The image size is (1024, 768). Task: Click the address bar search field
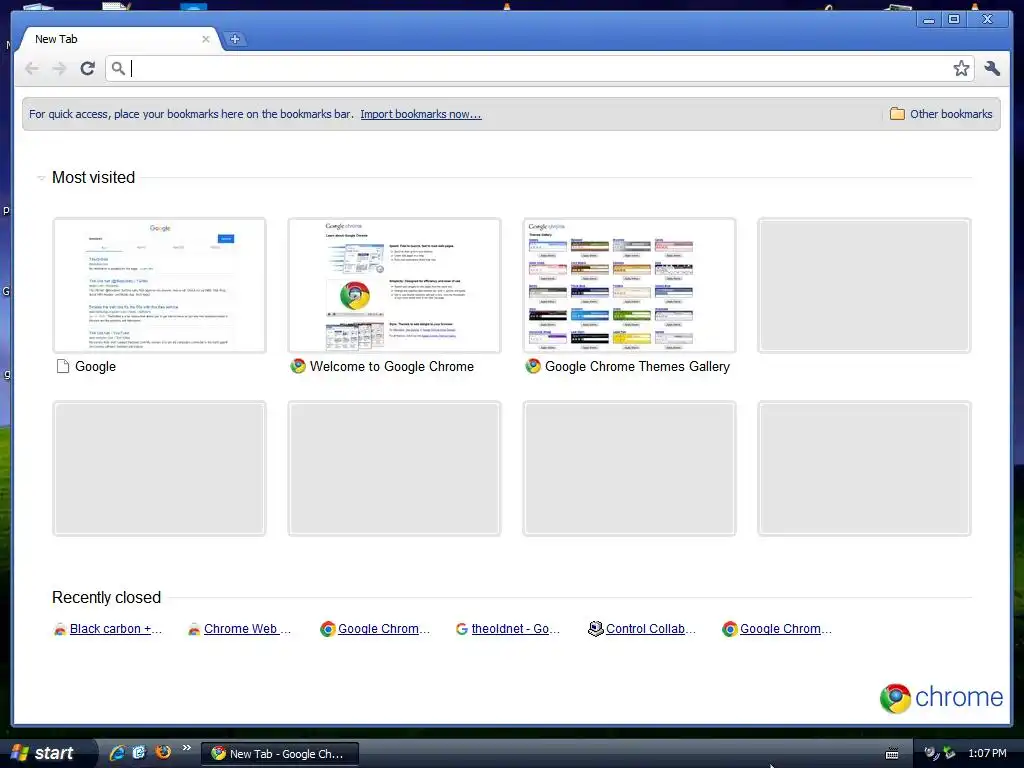point(539,68)
